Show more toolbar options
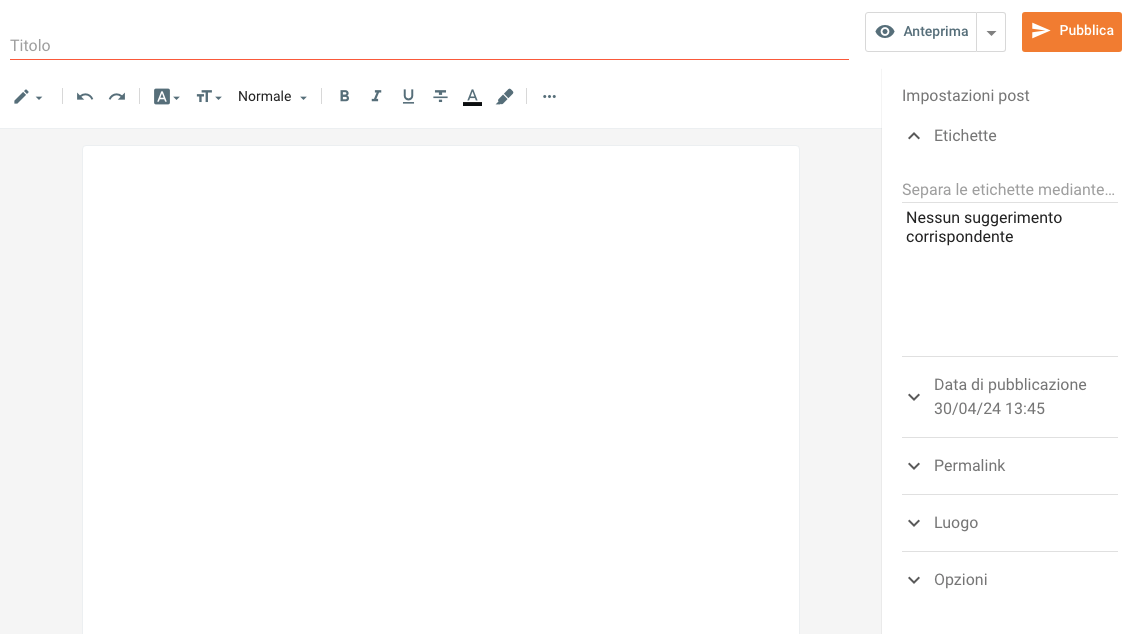1135x634 pixels. point(549,96)
